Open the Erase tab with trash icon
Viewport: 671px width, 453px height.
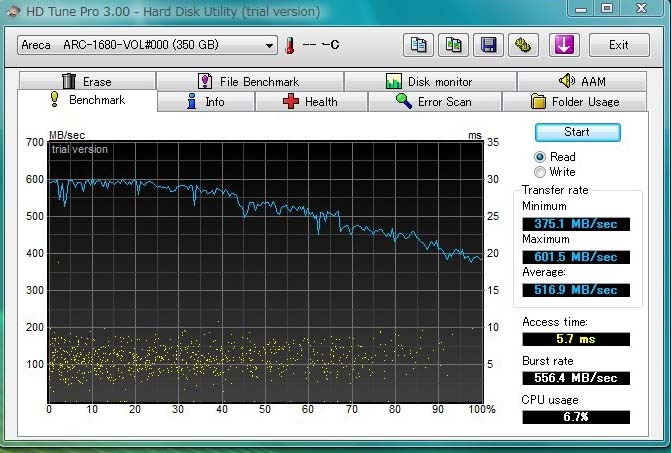(87, 82)
